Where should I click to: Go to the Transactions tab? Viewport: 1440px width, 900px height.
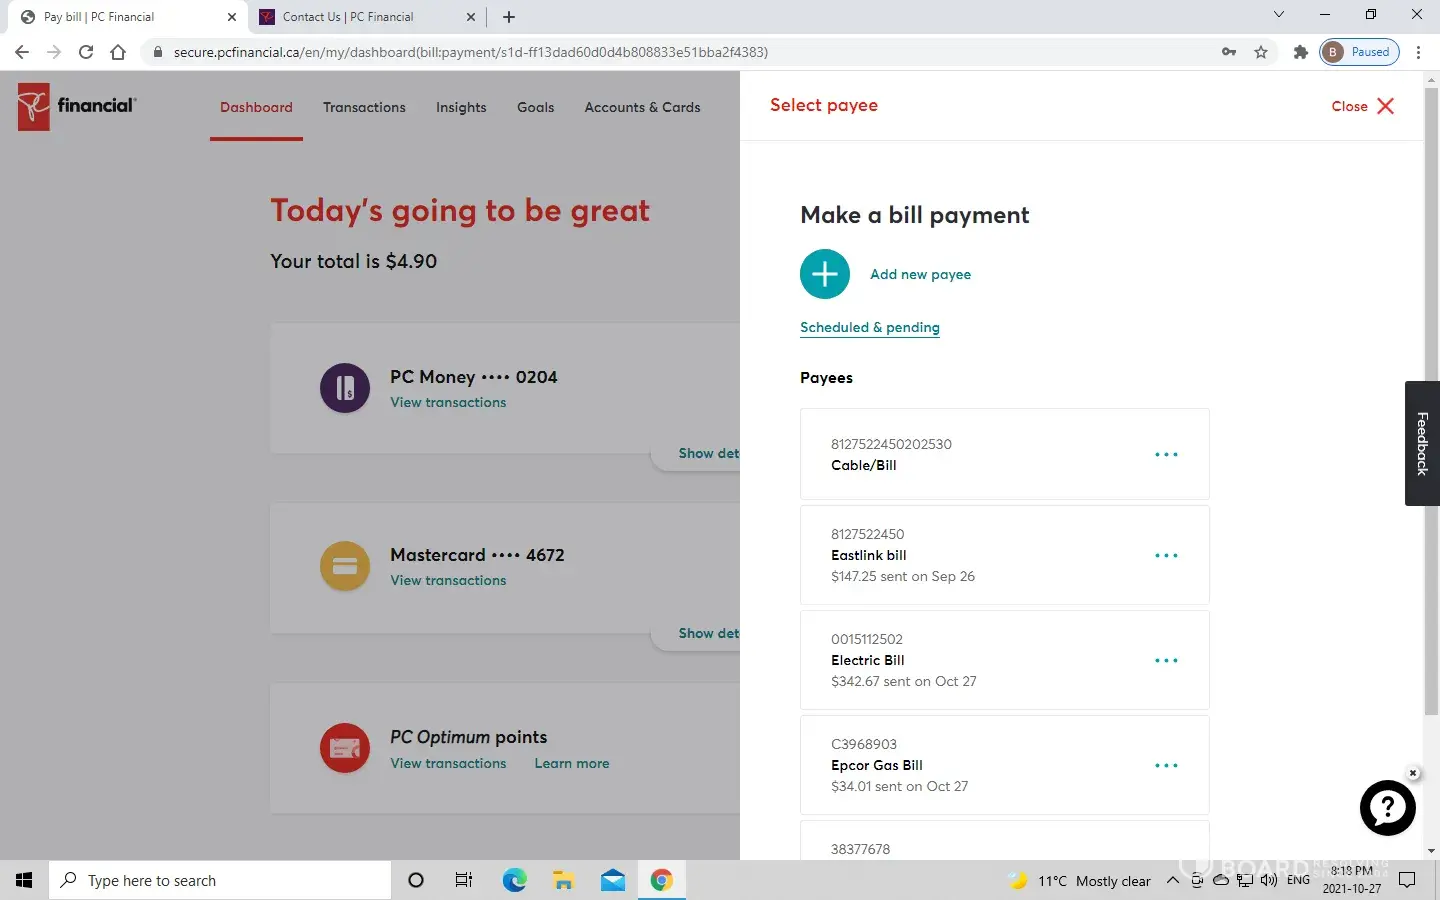tap(364, 107)
